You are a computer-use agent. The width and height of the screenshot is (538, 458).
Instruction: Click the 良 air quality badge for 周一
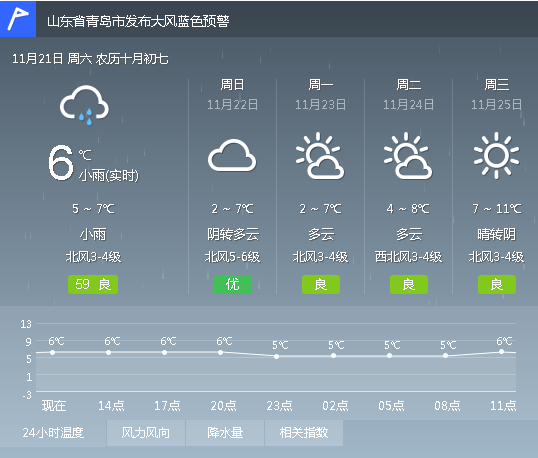click(x=321, y=284)
